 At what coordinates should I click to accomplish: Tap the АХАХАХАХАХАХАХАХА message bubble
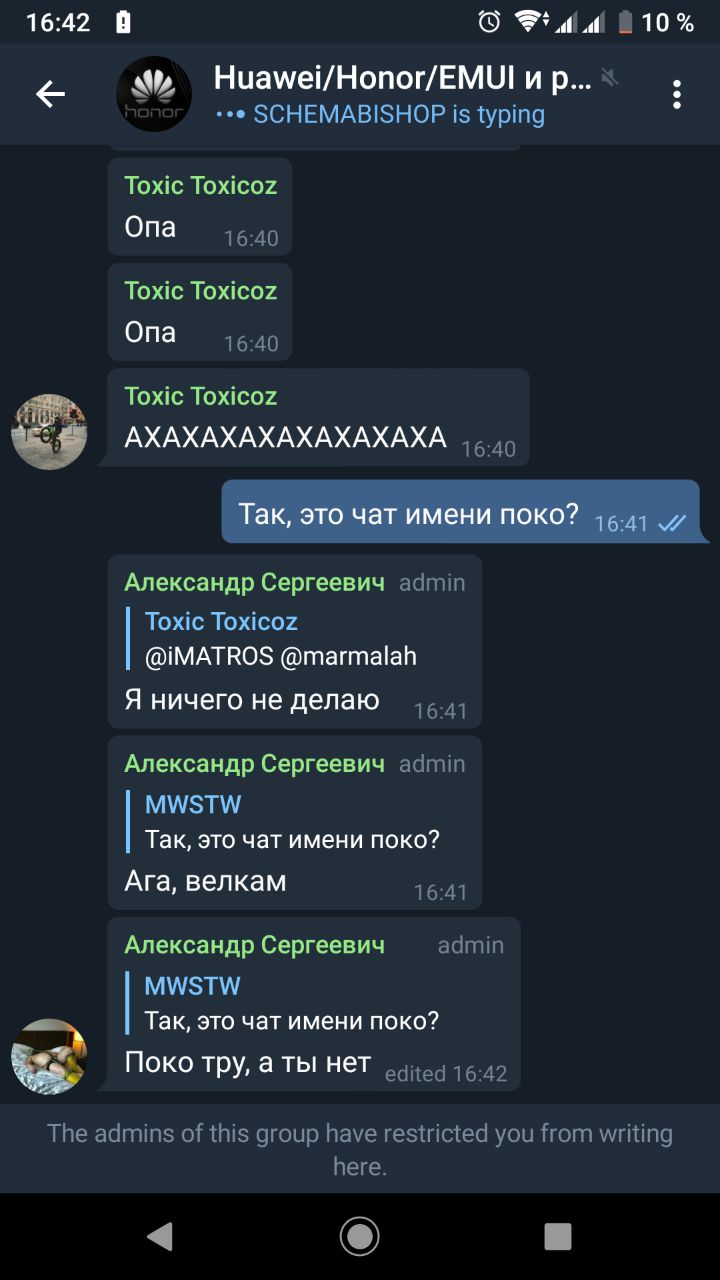click(x=318, y=417)
